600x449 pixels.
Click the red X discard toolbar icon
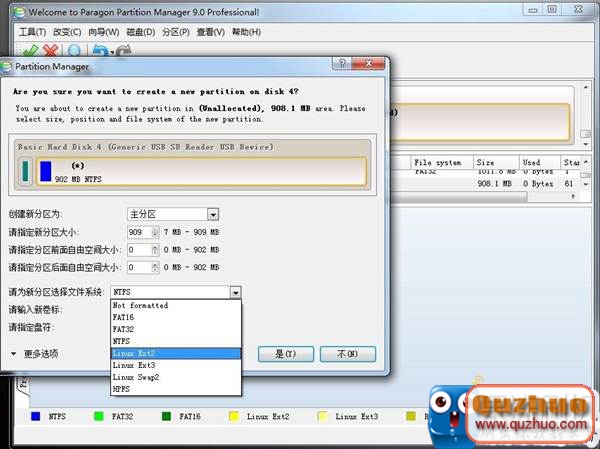[x=51, y=50]
